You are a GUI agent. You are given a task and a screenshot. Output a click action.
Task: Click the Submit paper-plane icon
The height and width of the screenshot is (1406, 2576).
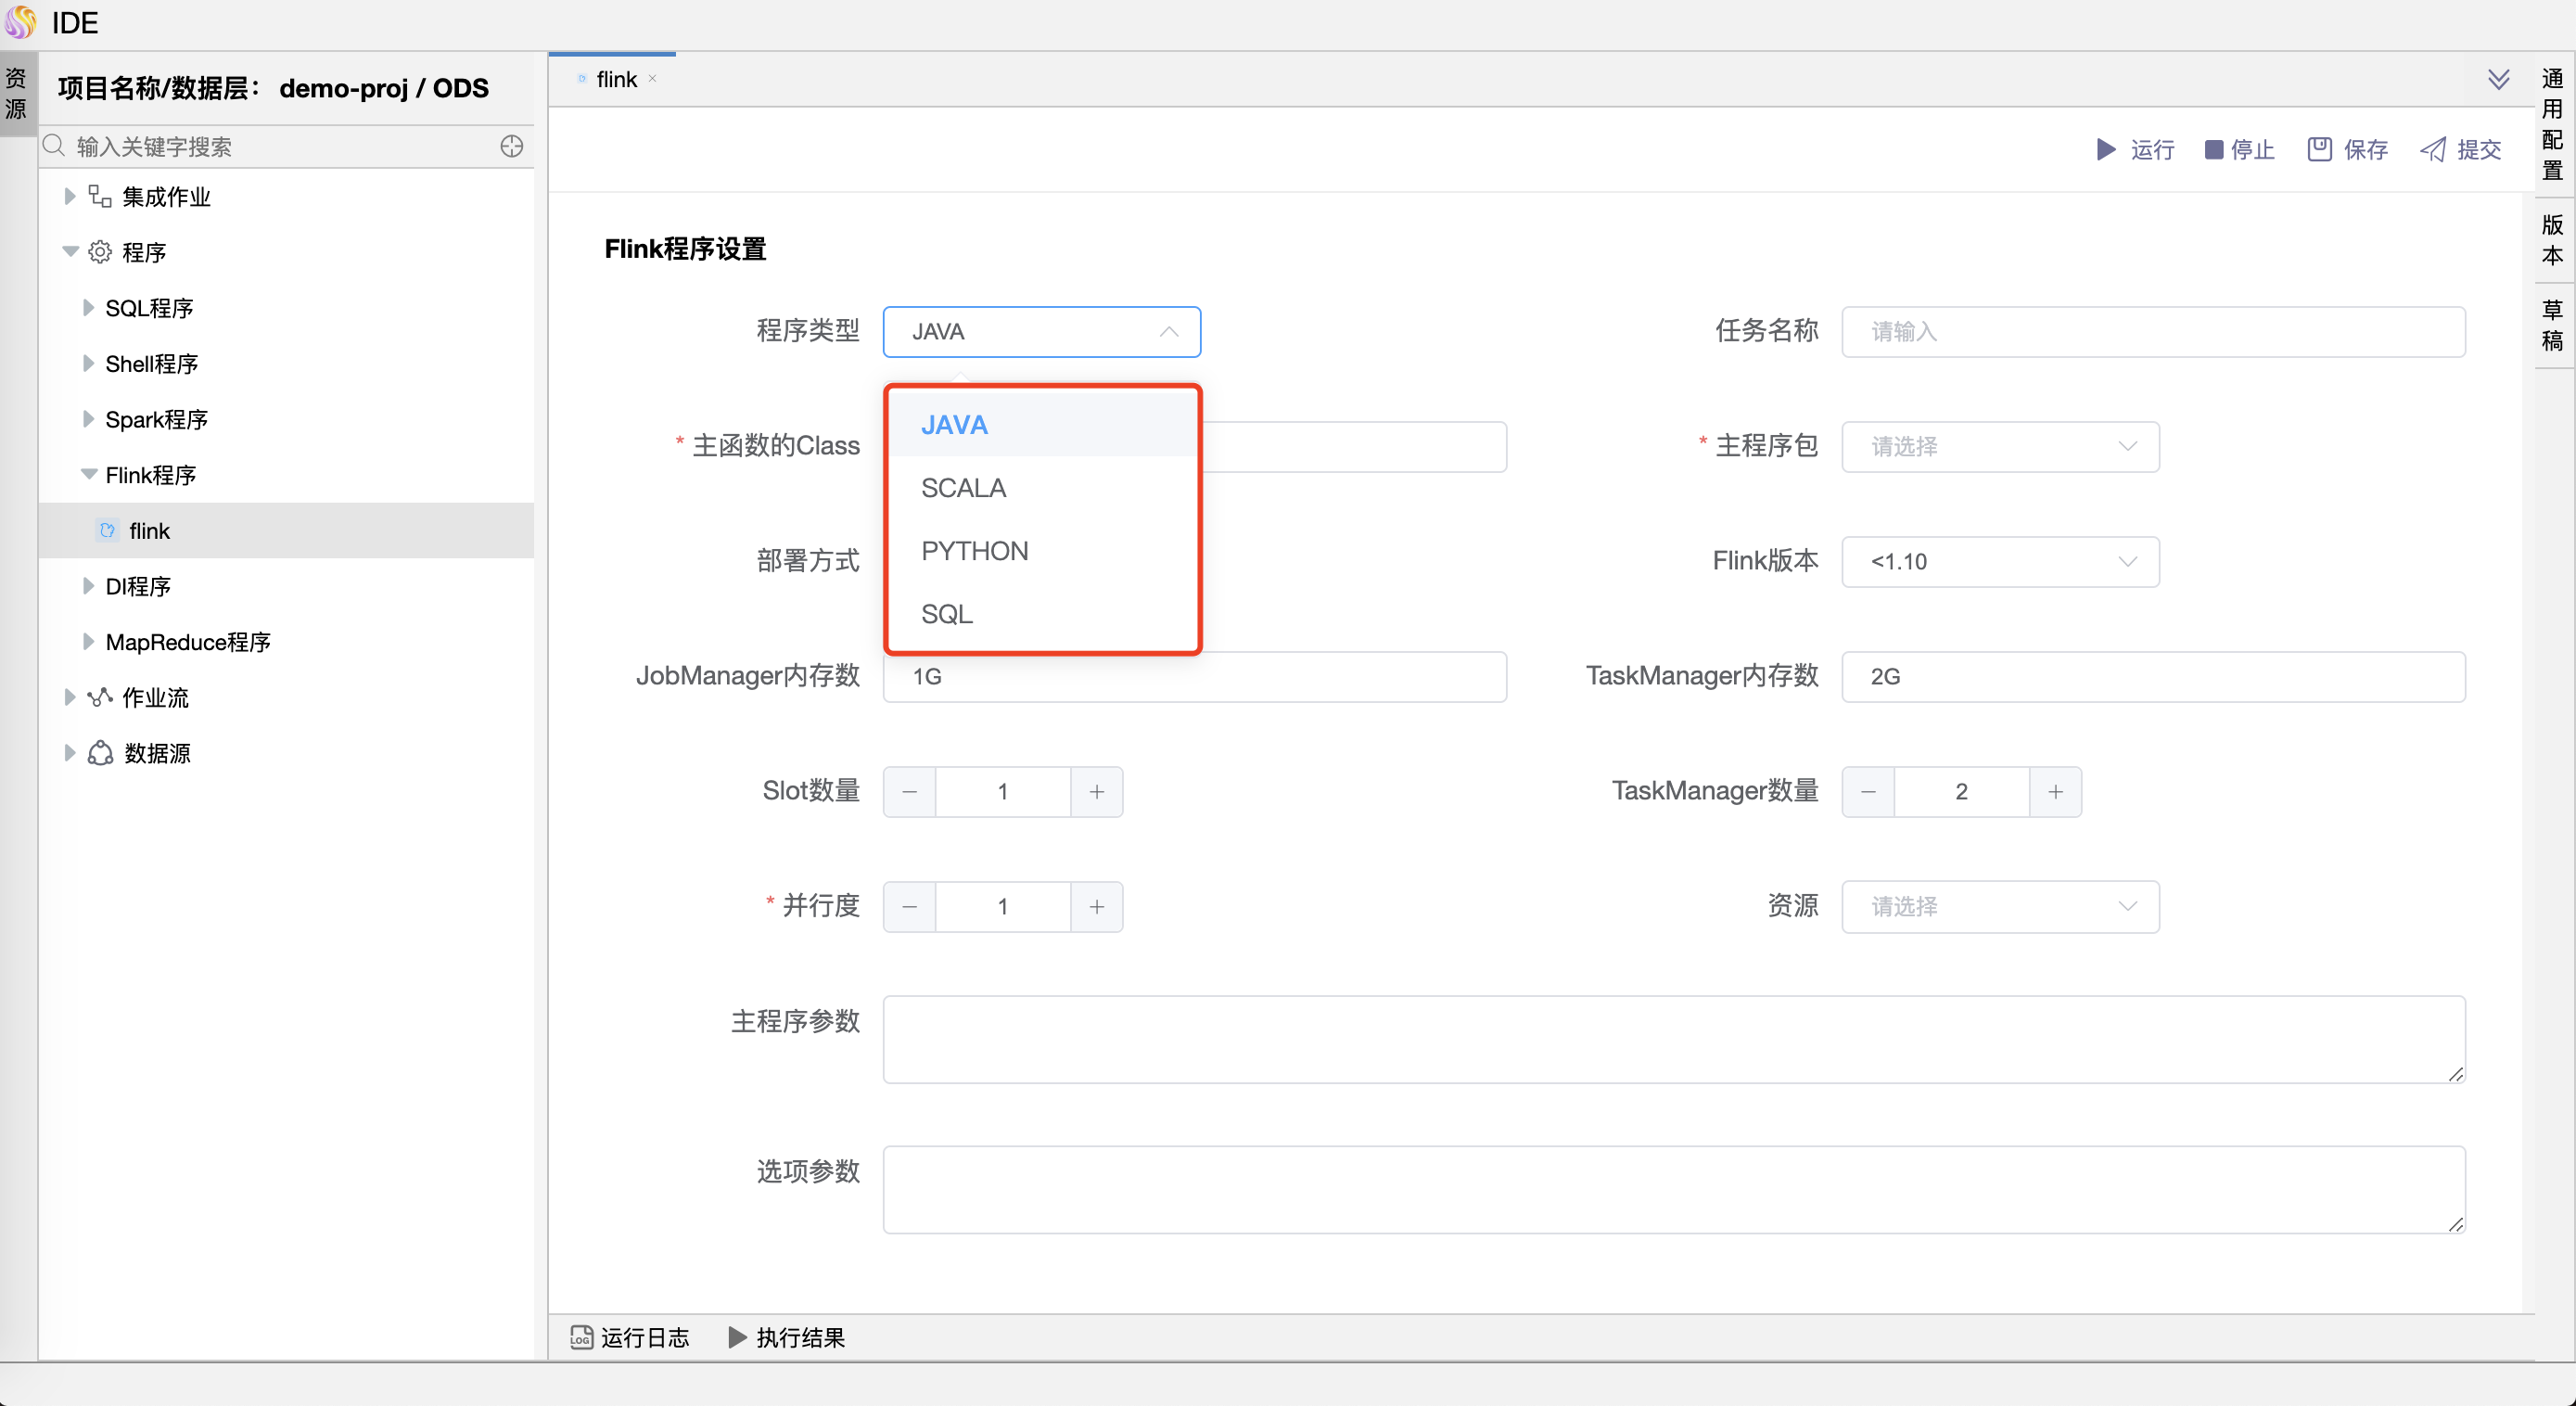[2432, 150]
